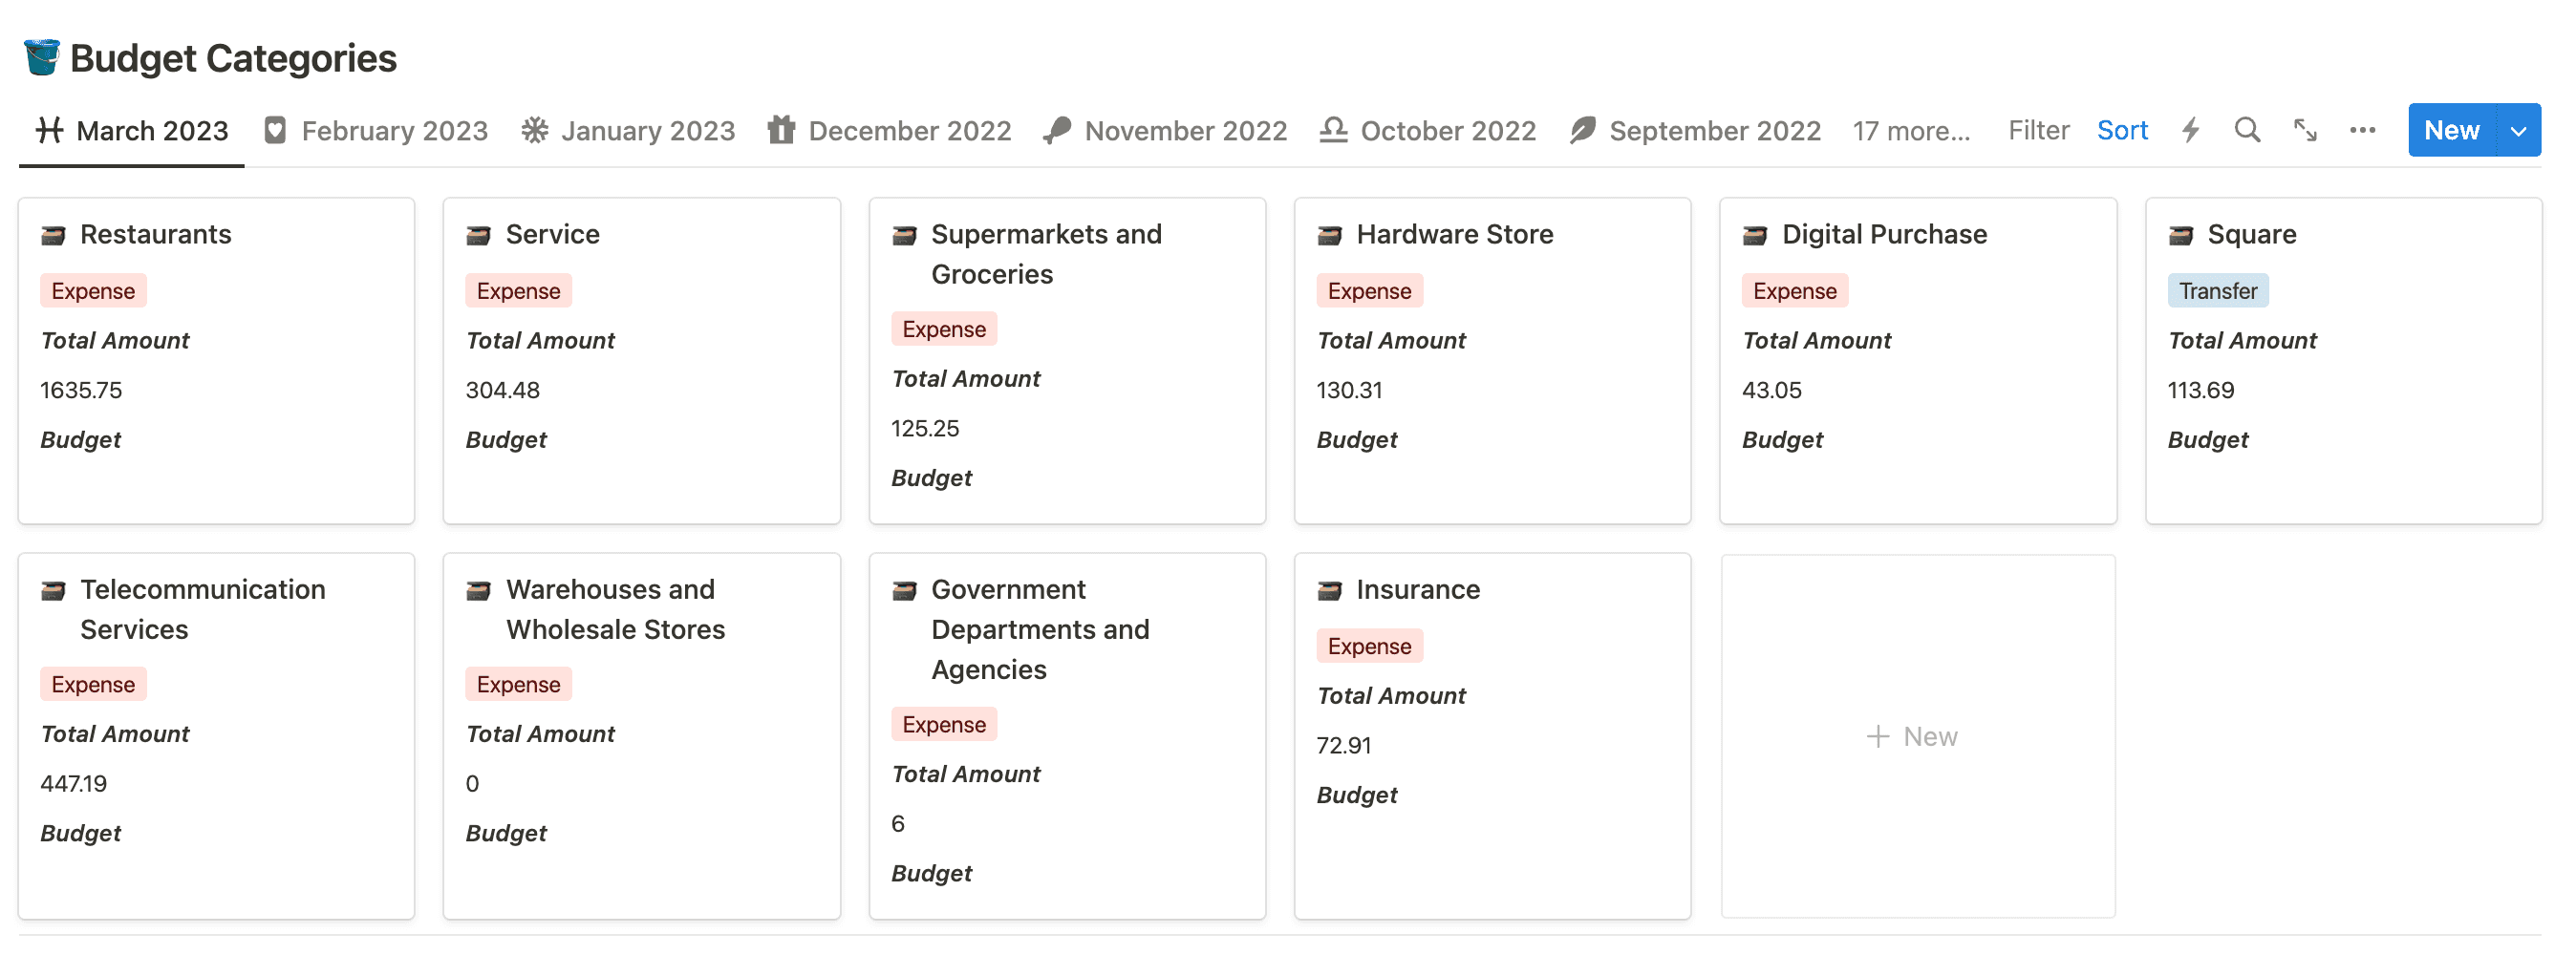2576x955 pixels.
Task: Click the blue New button
Action: click(x=2451, y=130)
